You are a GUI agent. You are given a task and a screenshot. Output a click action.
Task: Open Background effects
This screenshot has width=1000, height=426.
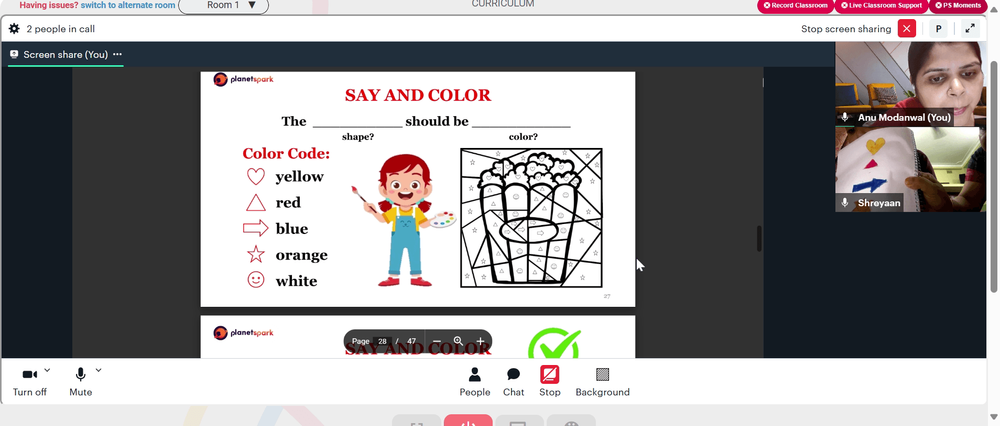603,381
